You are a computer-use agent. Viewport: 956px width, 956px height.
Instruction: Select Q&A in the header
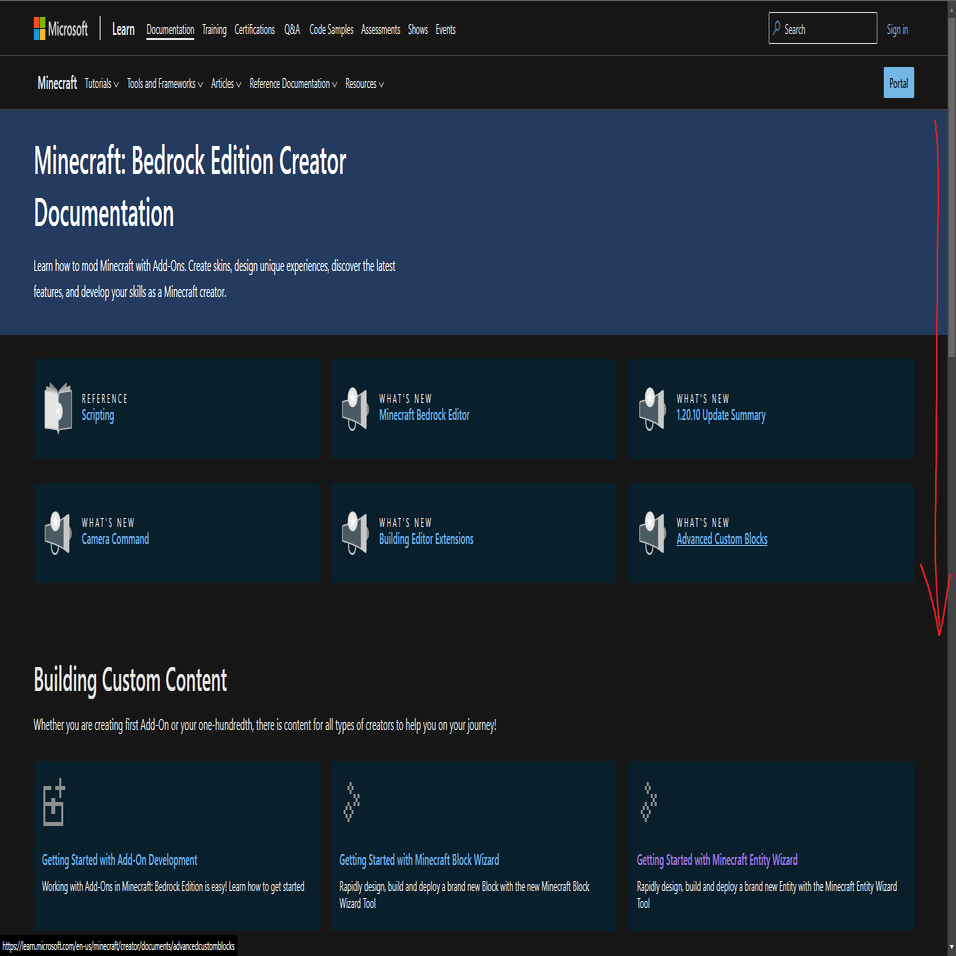click(292, 29)
